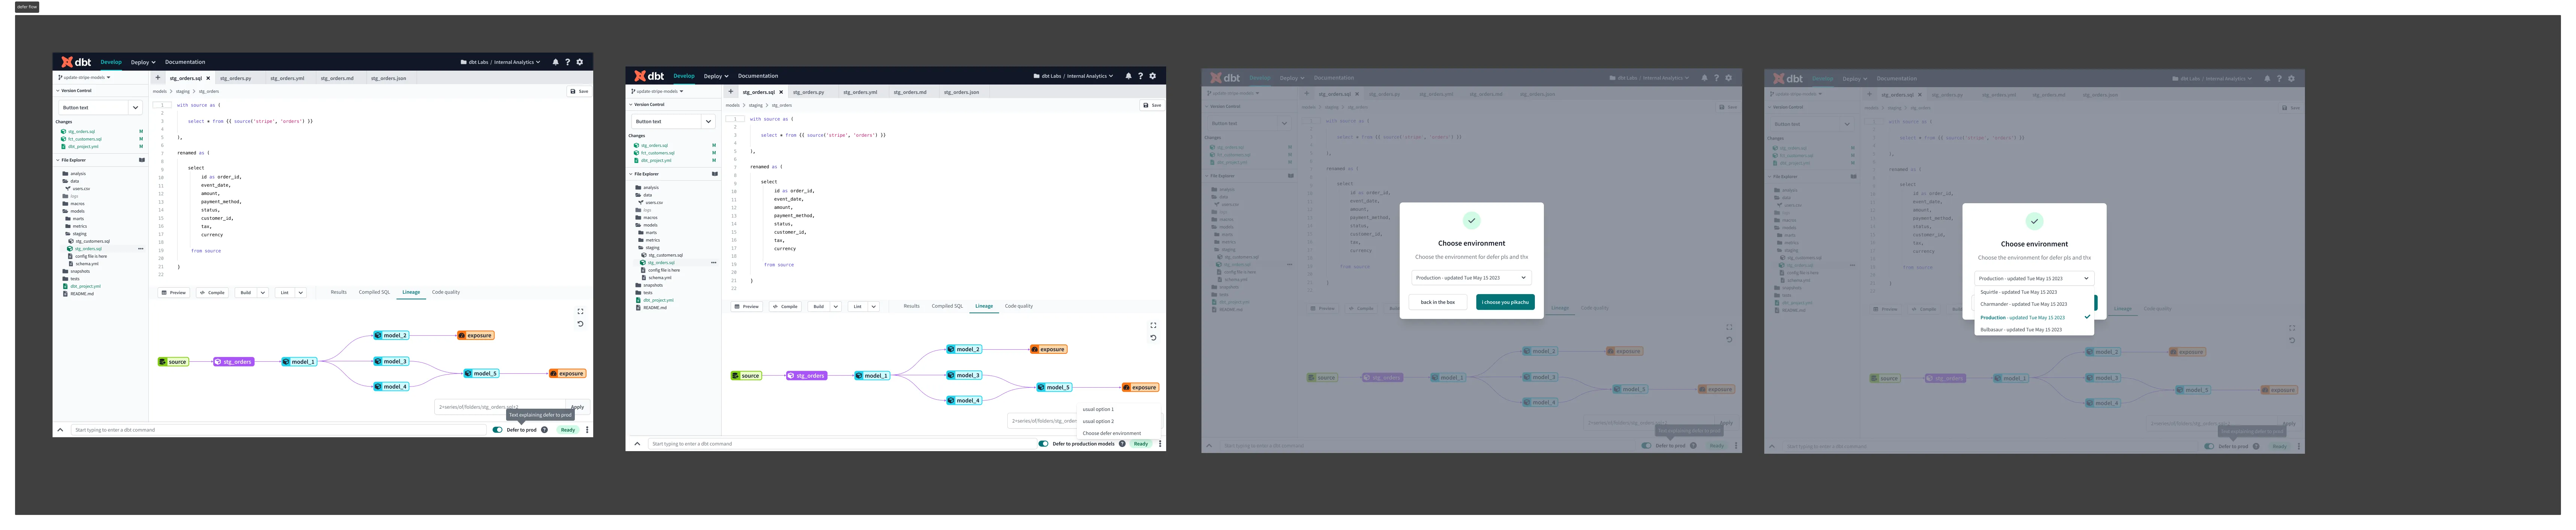Image resolution: width=2576 pixels, height=530 pixels.
Task: Click refresh lineage icon in the second frame
Action: pos(1153,338)
